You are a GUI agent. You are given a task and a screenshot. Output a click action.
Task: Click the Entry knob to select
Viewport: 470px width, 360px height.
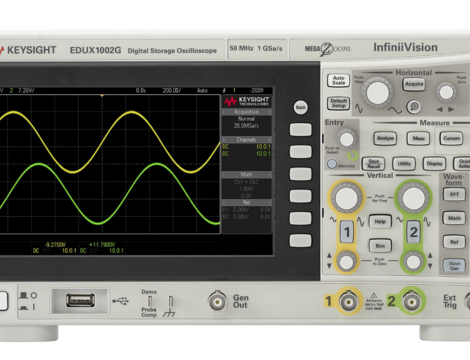pos(346,139)
